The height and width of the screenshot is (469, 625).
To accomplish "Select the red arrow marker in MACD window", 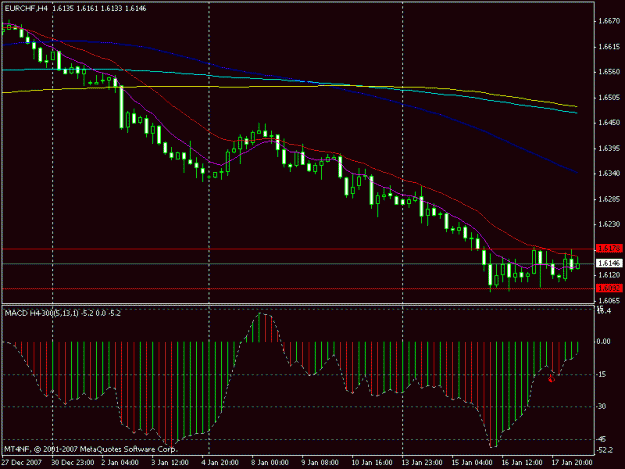I will coord(551,379).
